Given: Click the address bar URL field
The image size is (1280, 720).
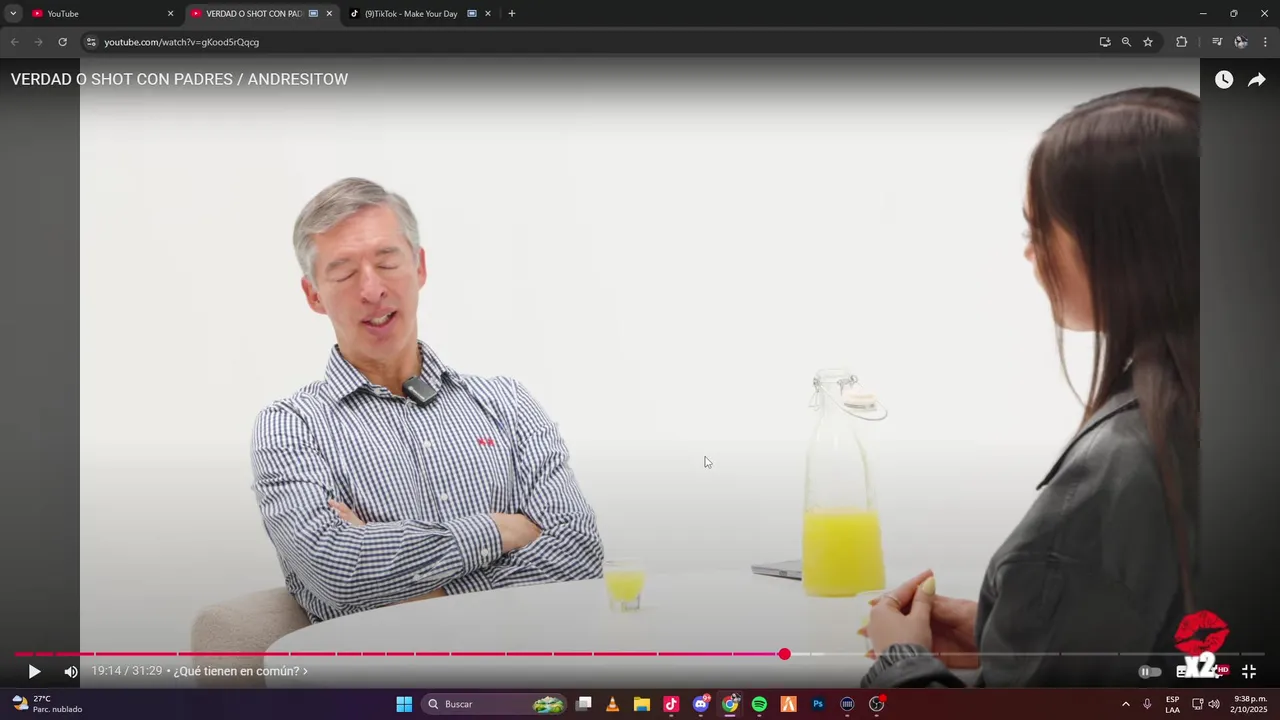Looking at the screenshot, I should pyautogui.click(x=590, y=42).
